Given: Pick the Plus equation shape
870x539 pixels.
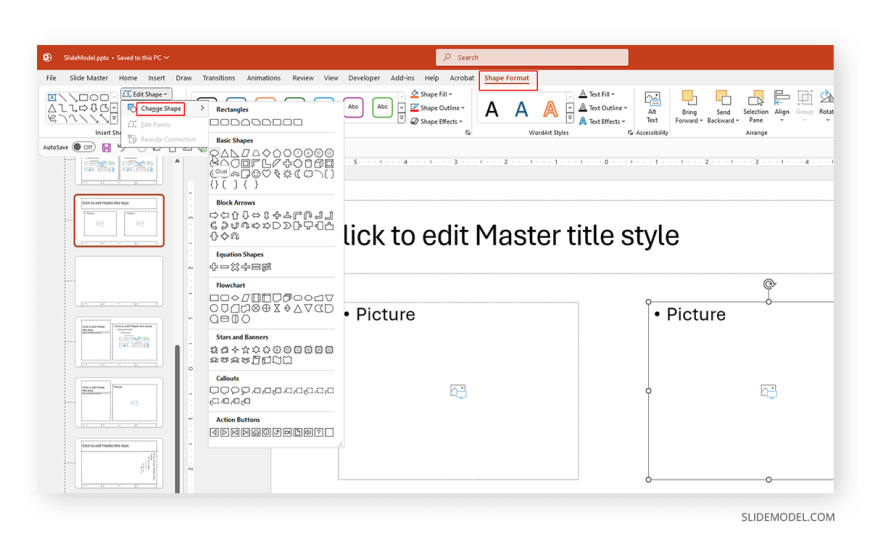Looking at the screenshot, I should (x=214, y=267).
